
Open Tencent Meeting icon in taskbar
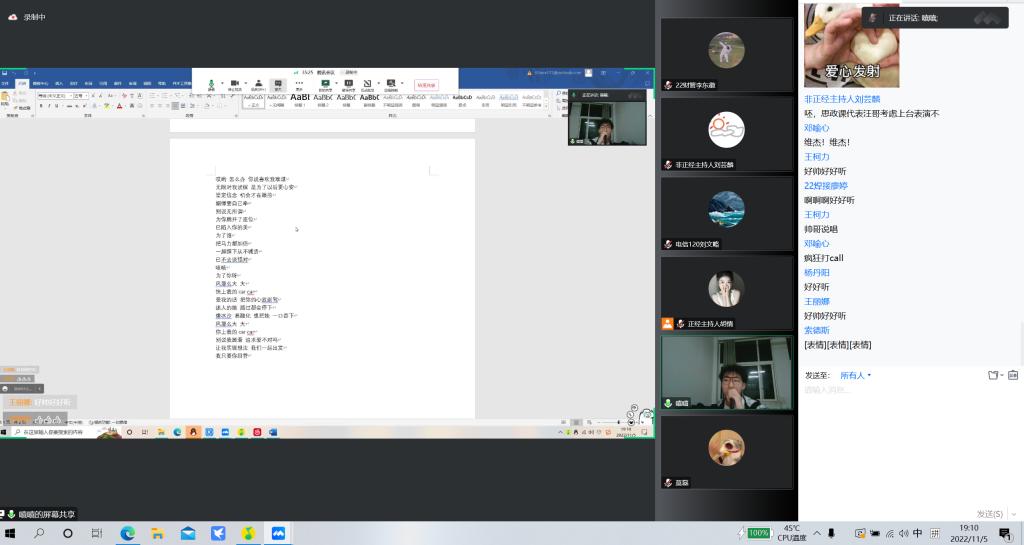[x=278, y=534]
